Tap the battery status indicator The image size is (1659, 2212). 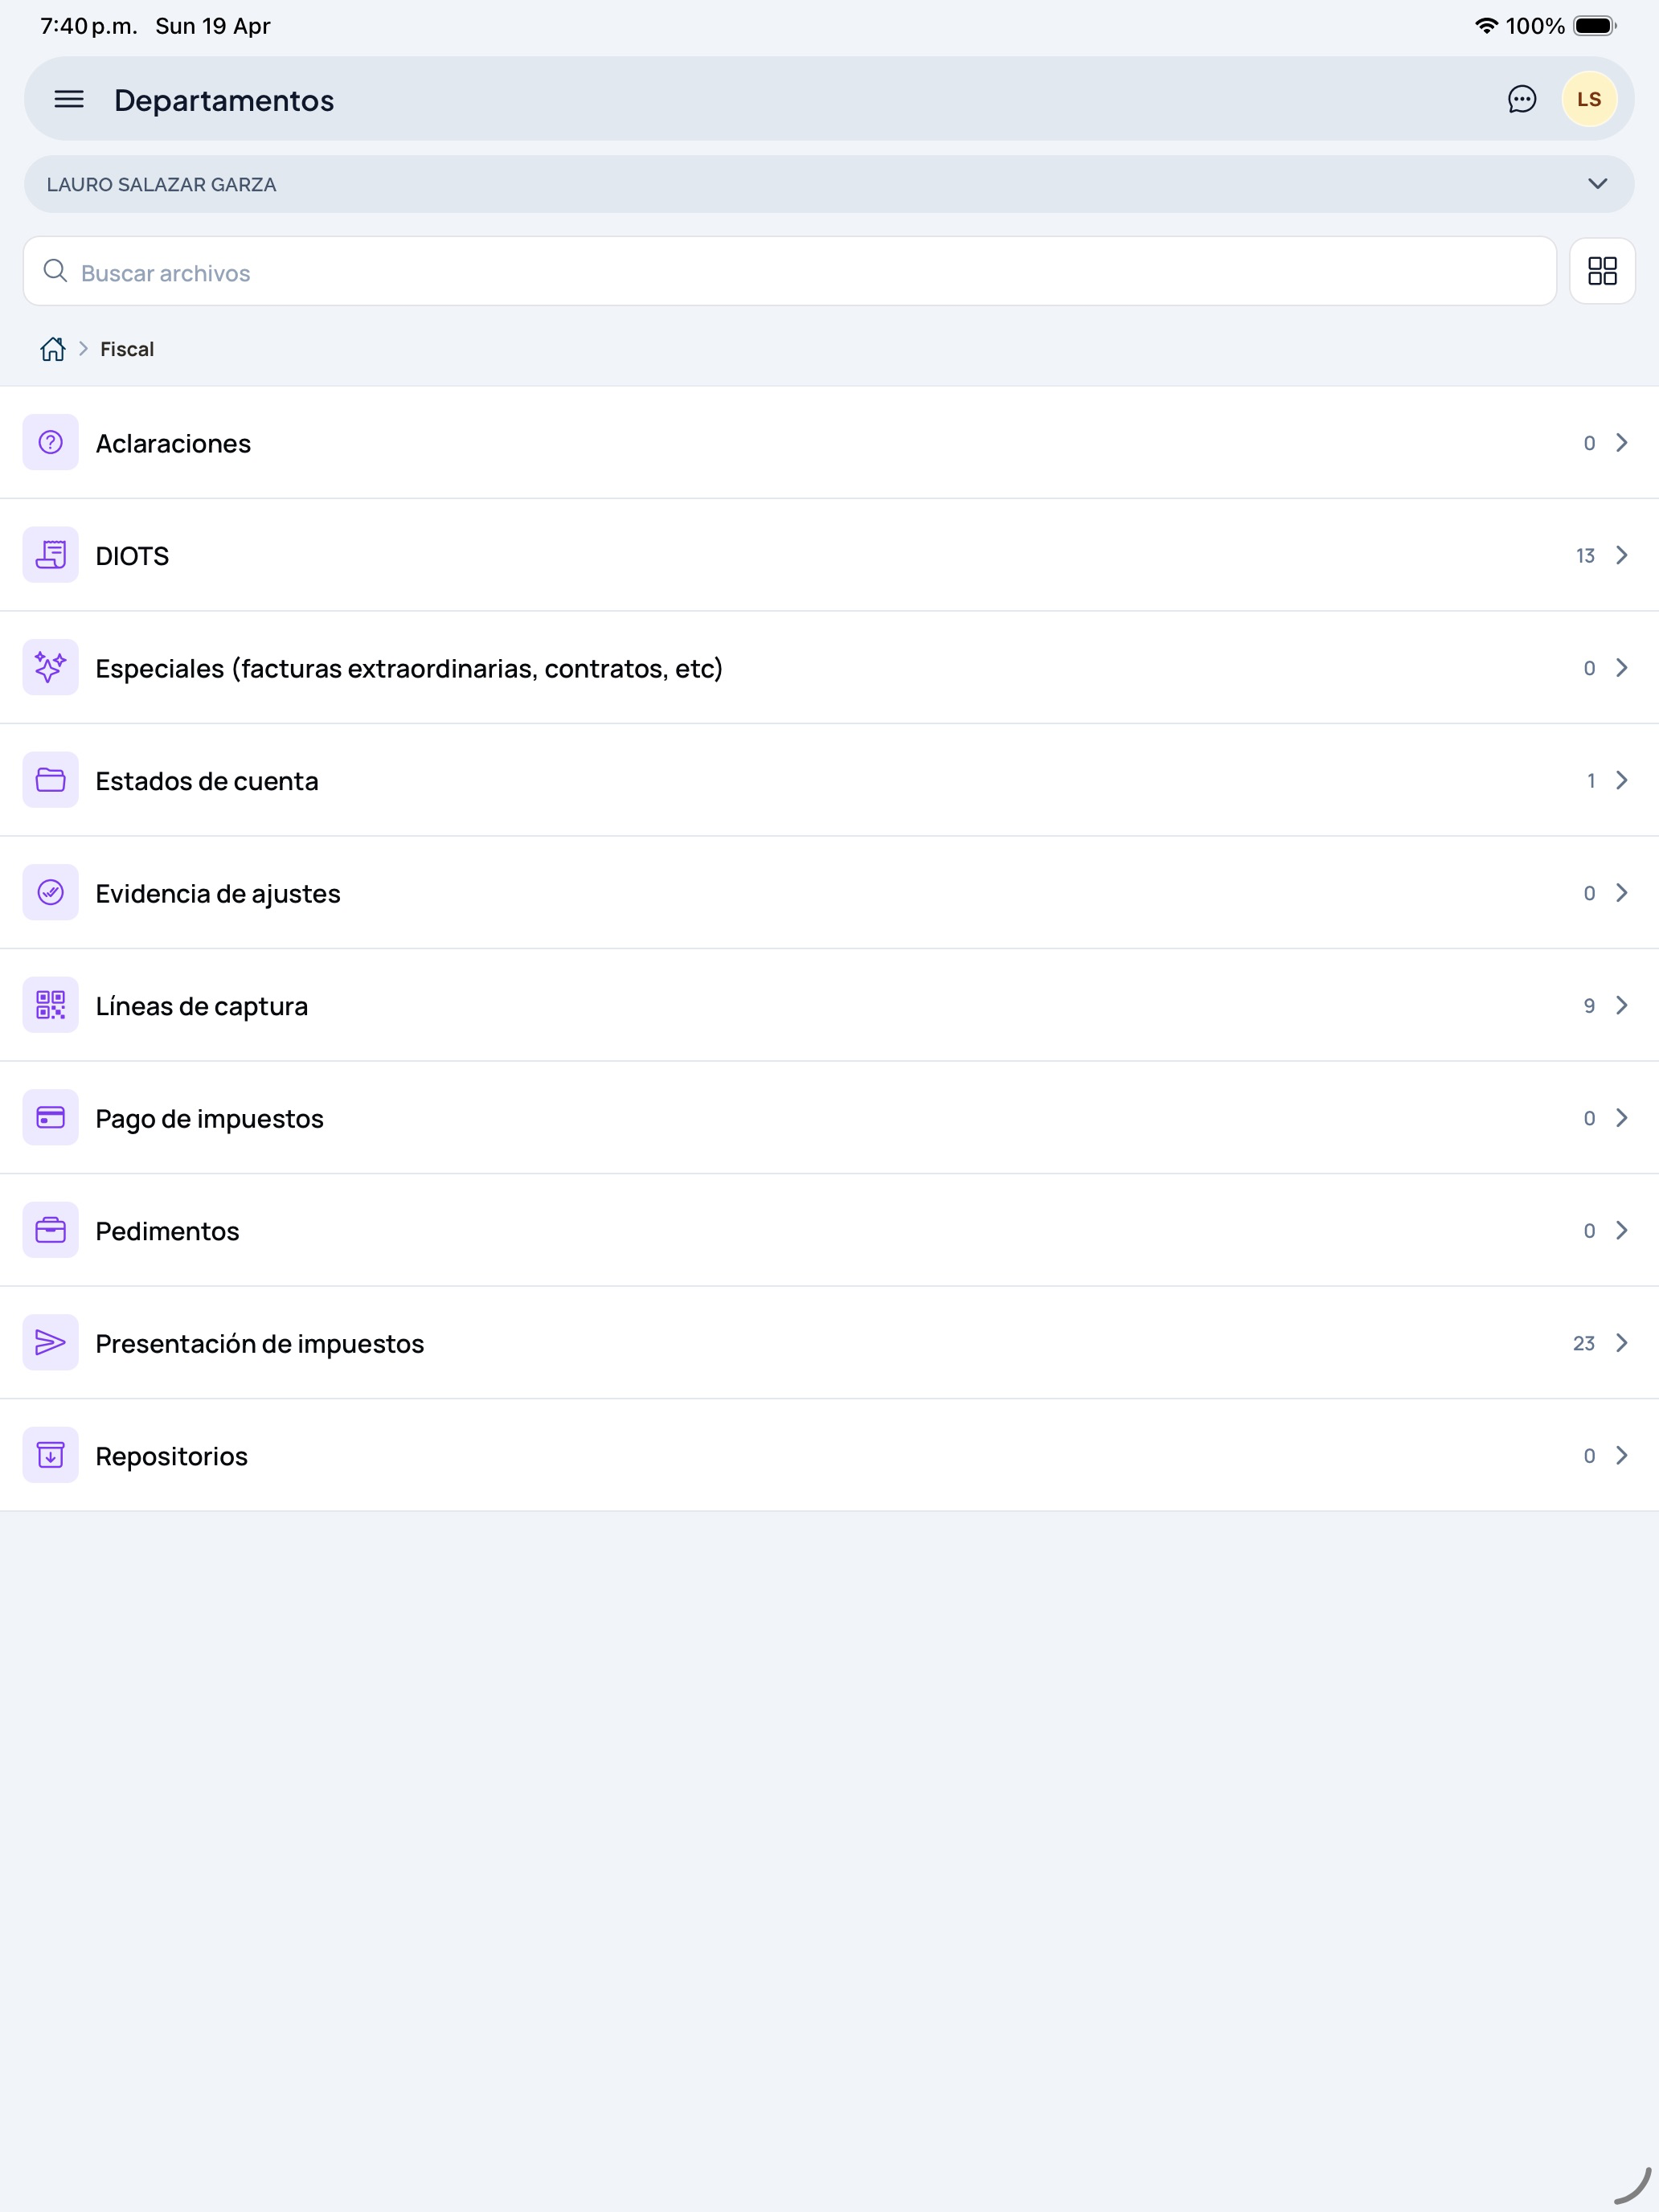pyautogui.click(x=1595, y=26)
